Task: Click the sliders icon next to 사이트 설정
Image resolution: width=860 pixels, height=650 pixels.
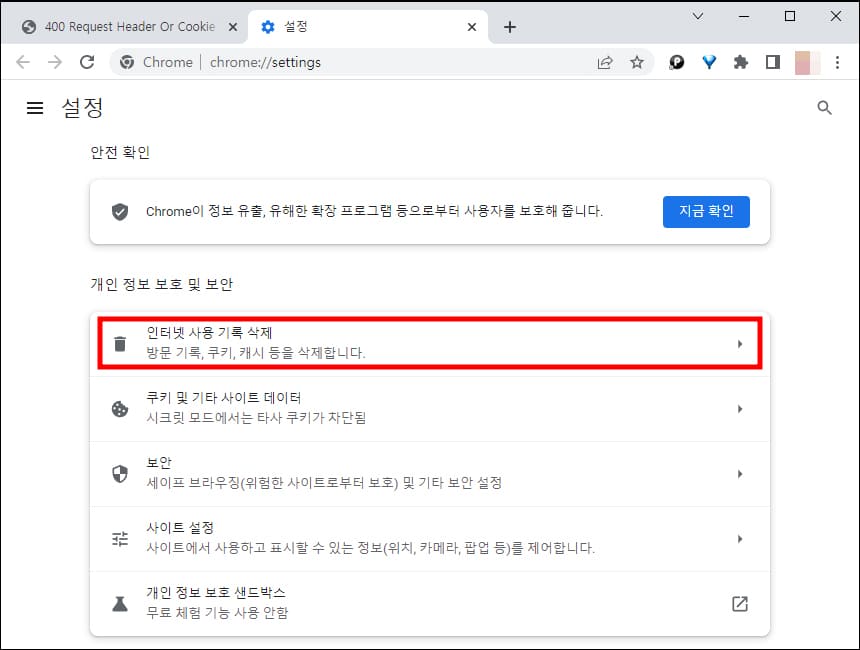Action: pos(120,538)
